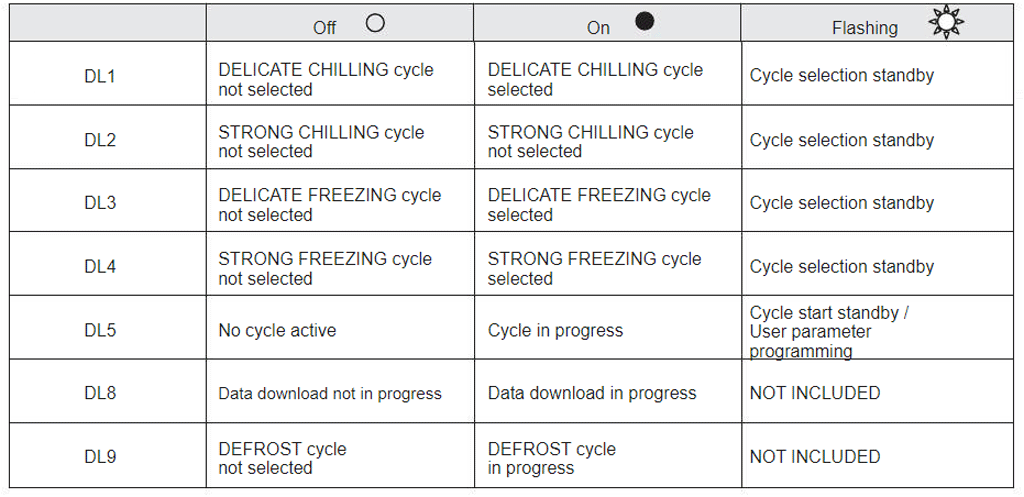Click 'Data download in progress' cell
Screen dimensions: 1024x497
click(592, 393)
